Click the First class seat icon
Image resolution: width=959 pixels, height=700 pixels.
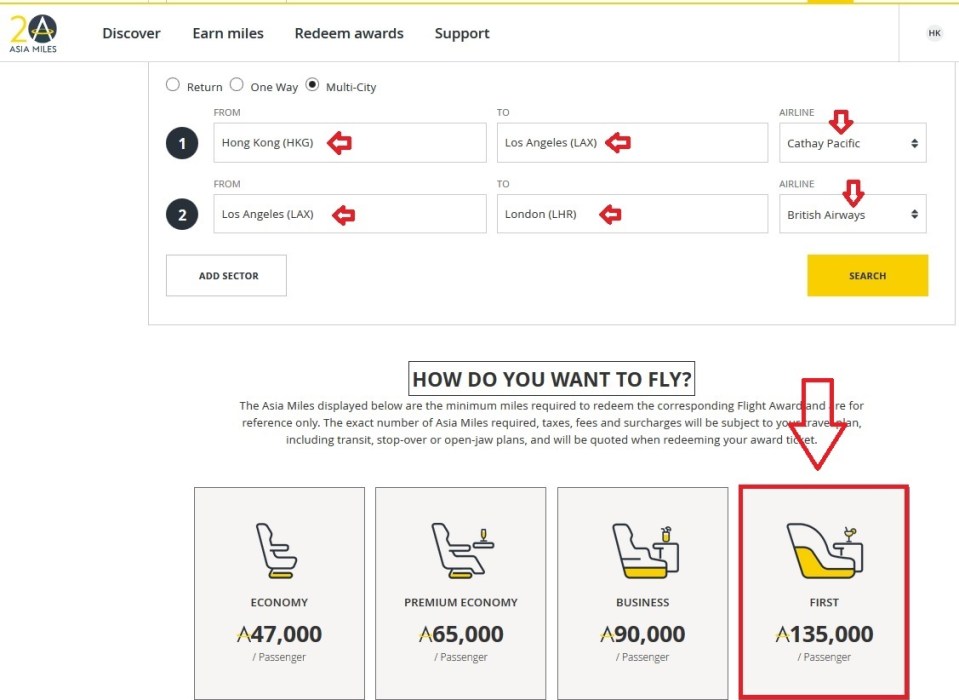824,550
